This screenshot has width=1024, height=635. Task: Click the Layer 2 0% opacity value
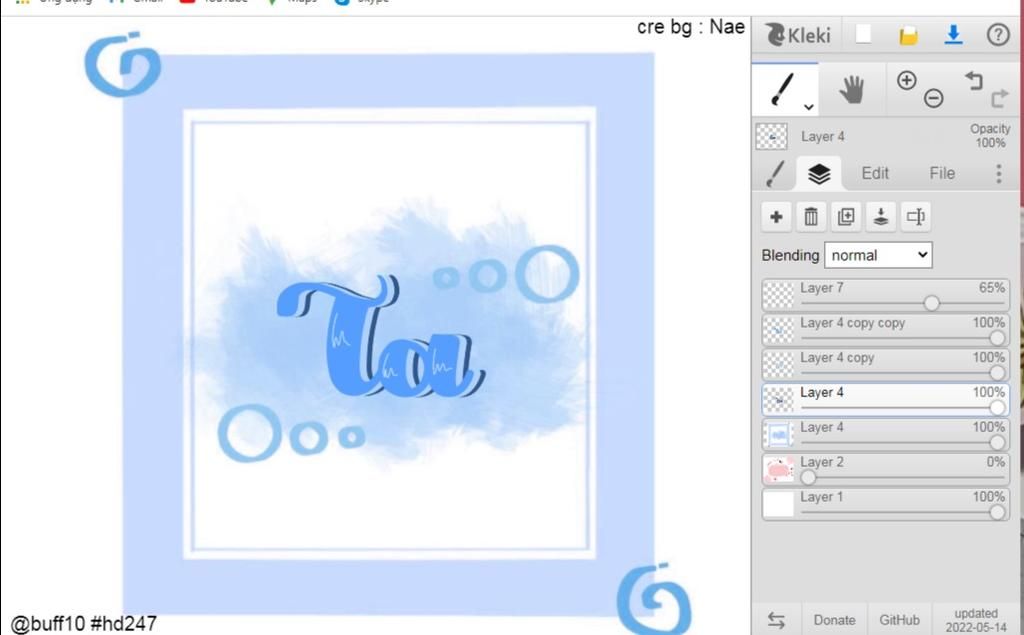(996, 462)
